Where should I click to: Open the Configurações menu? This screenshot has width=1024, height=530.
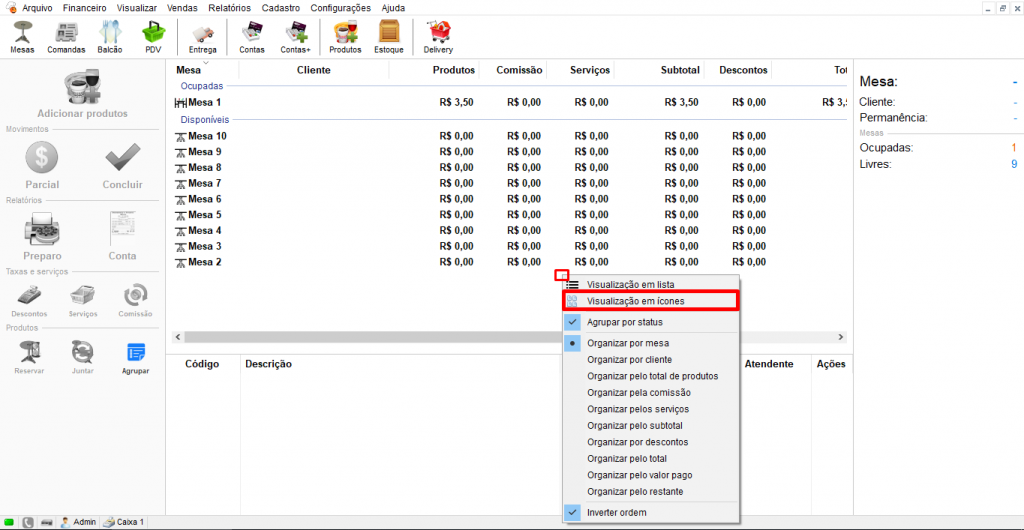click(340, 7)
